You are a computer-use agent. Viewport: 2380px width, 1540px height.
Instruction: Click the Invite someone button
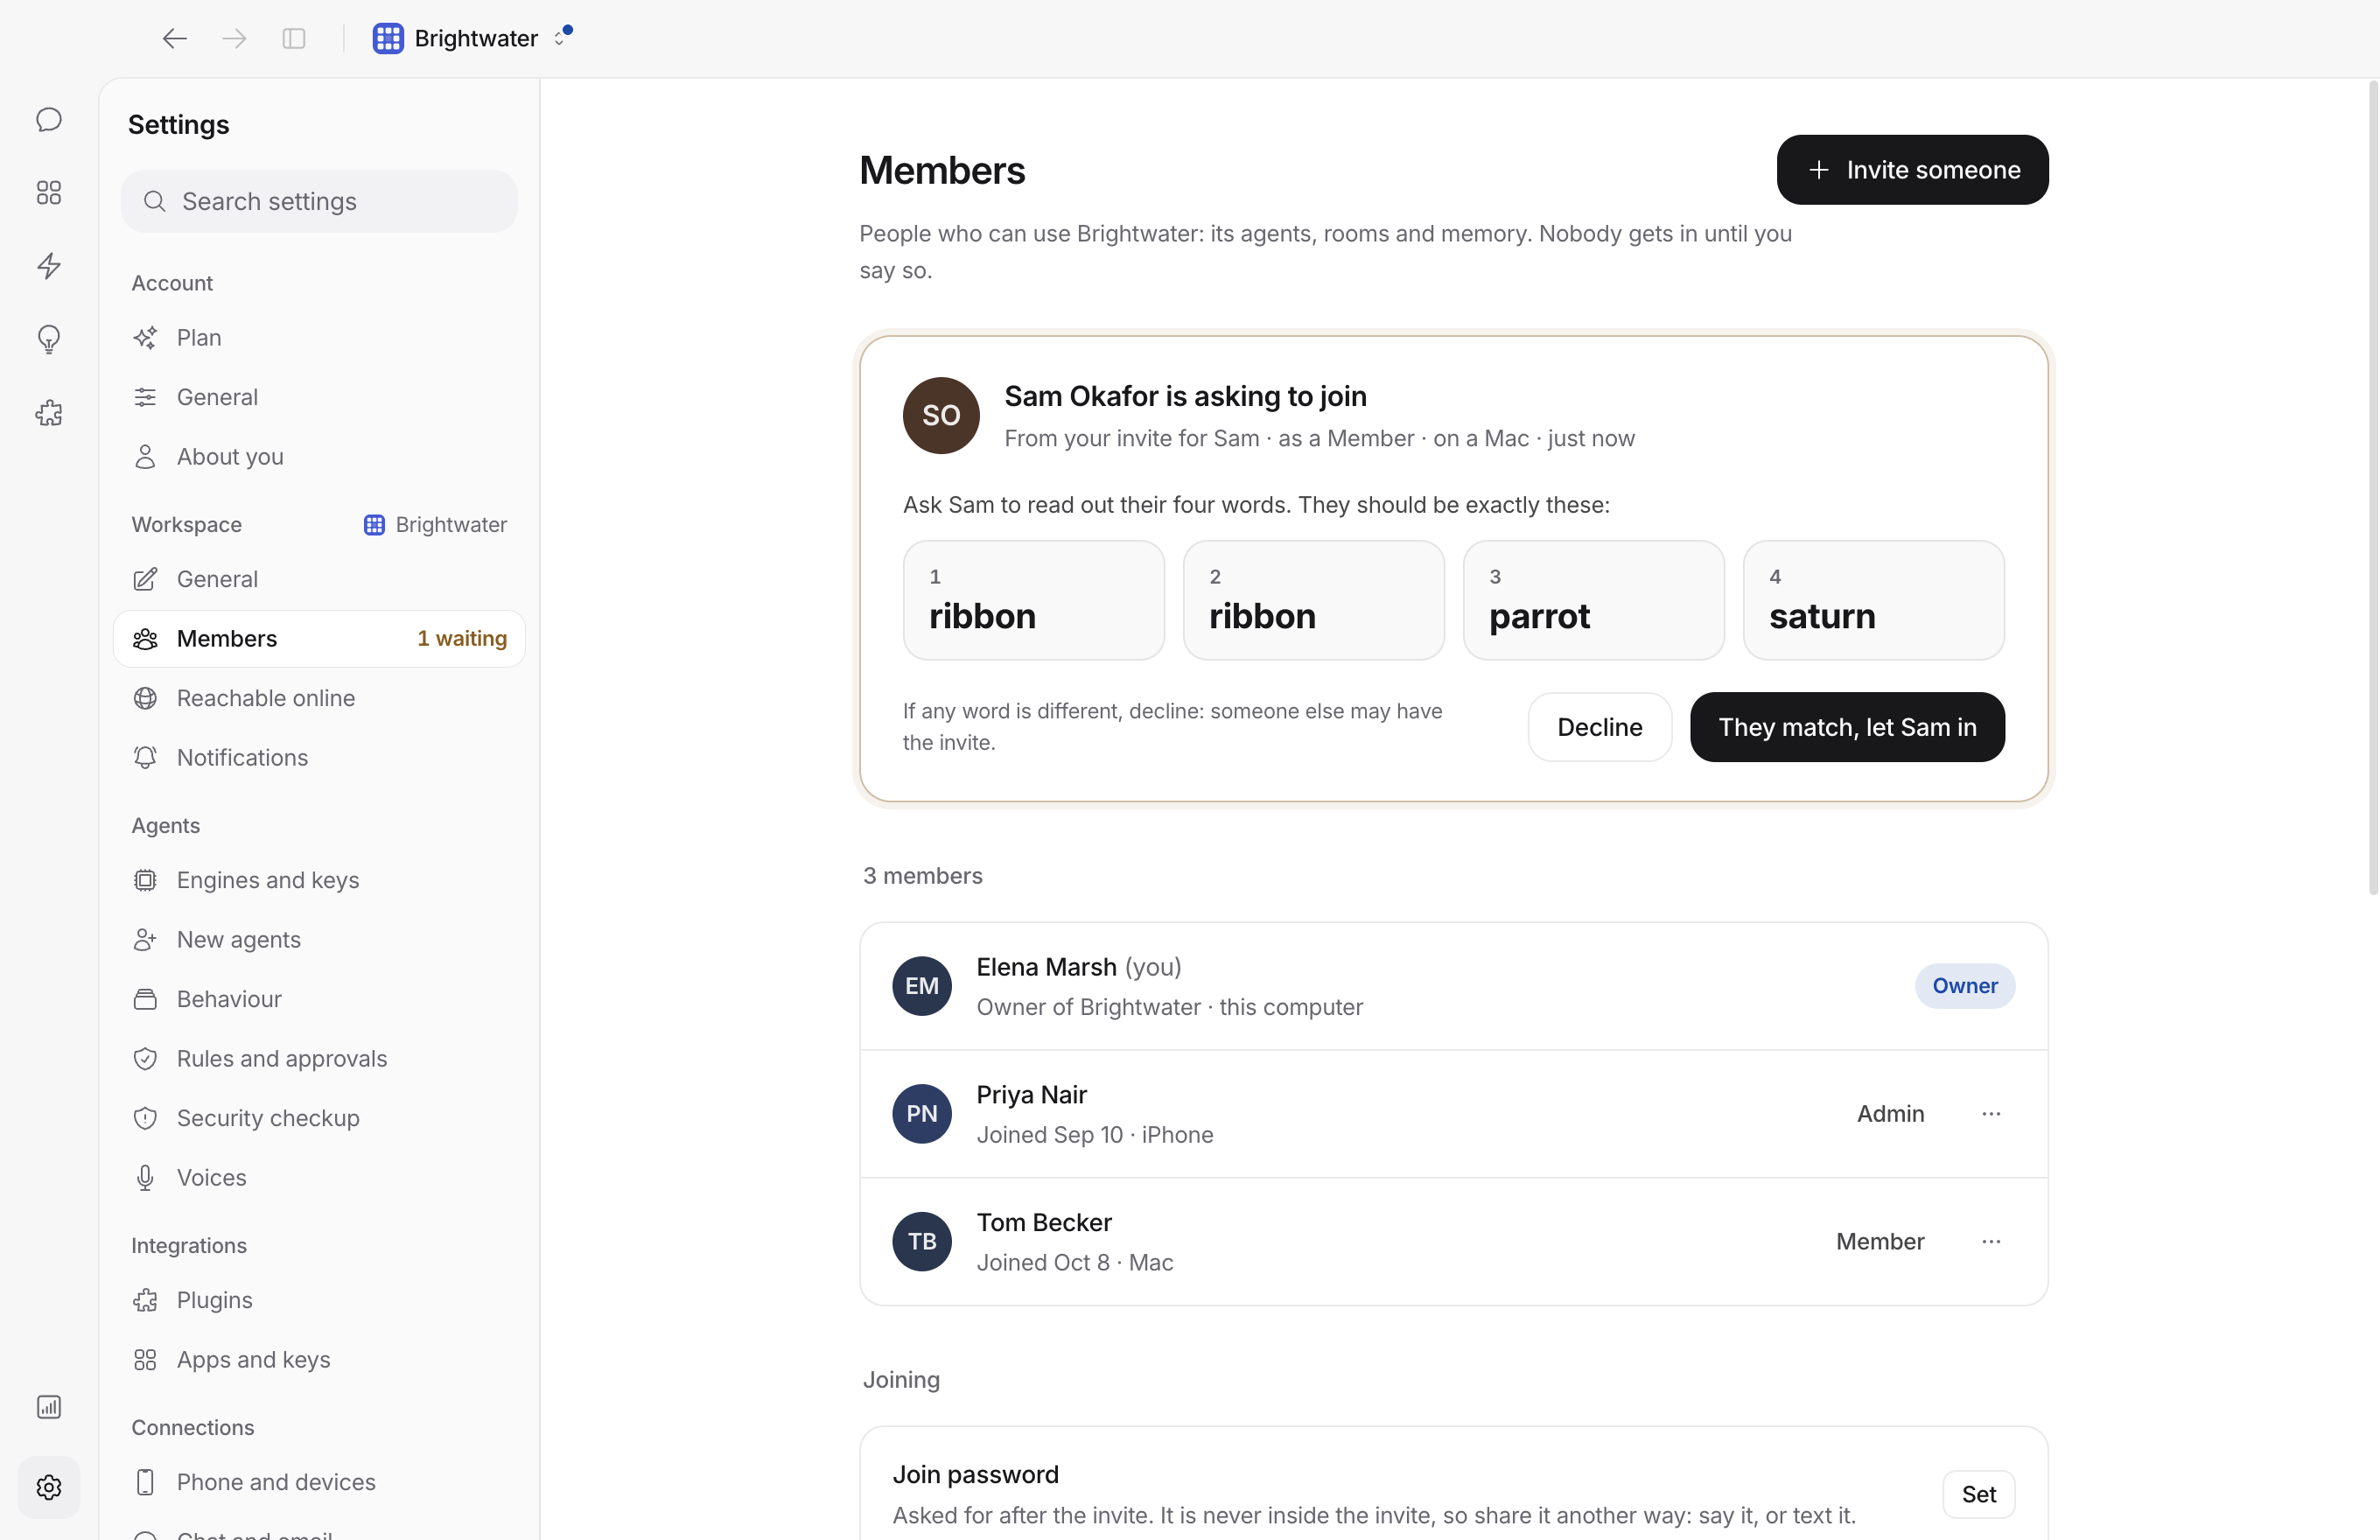(x=1912, y=170)
